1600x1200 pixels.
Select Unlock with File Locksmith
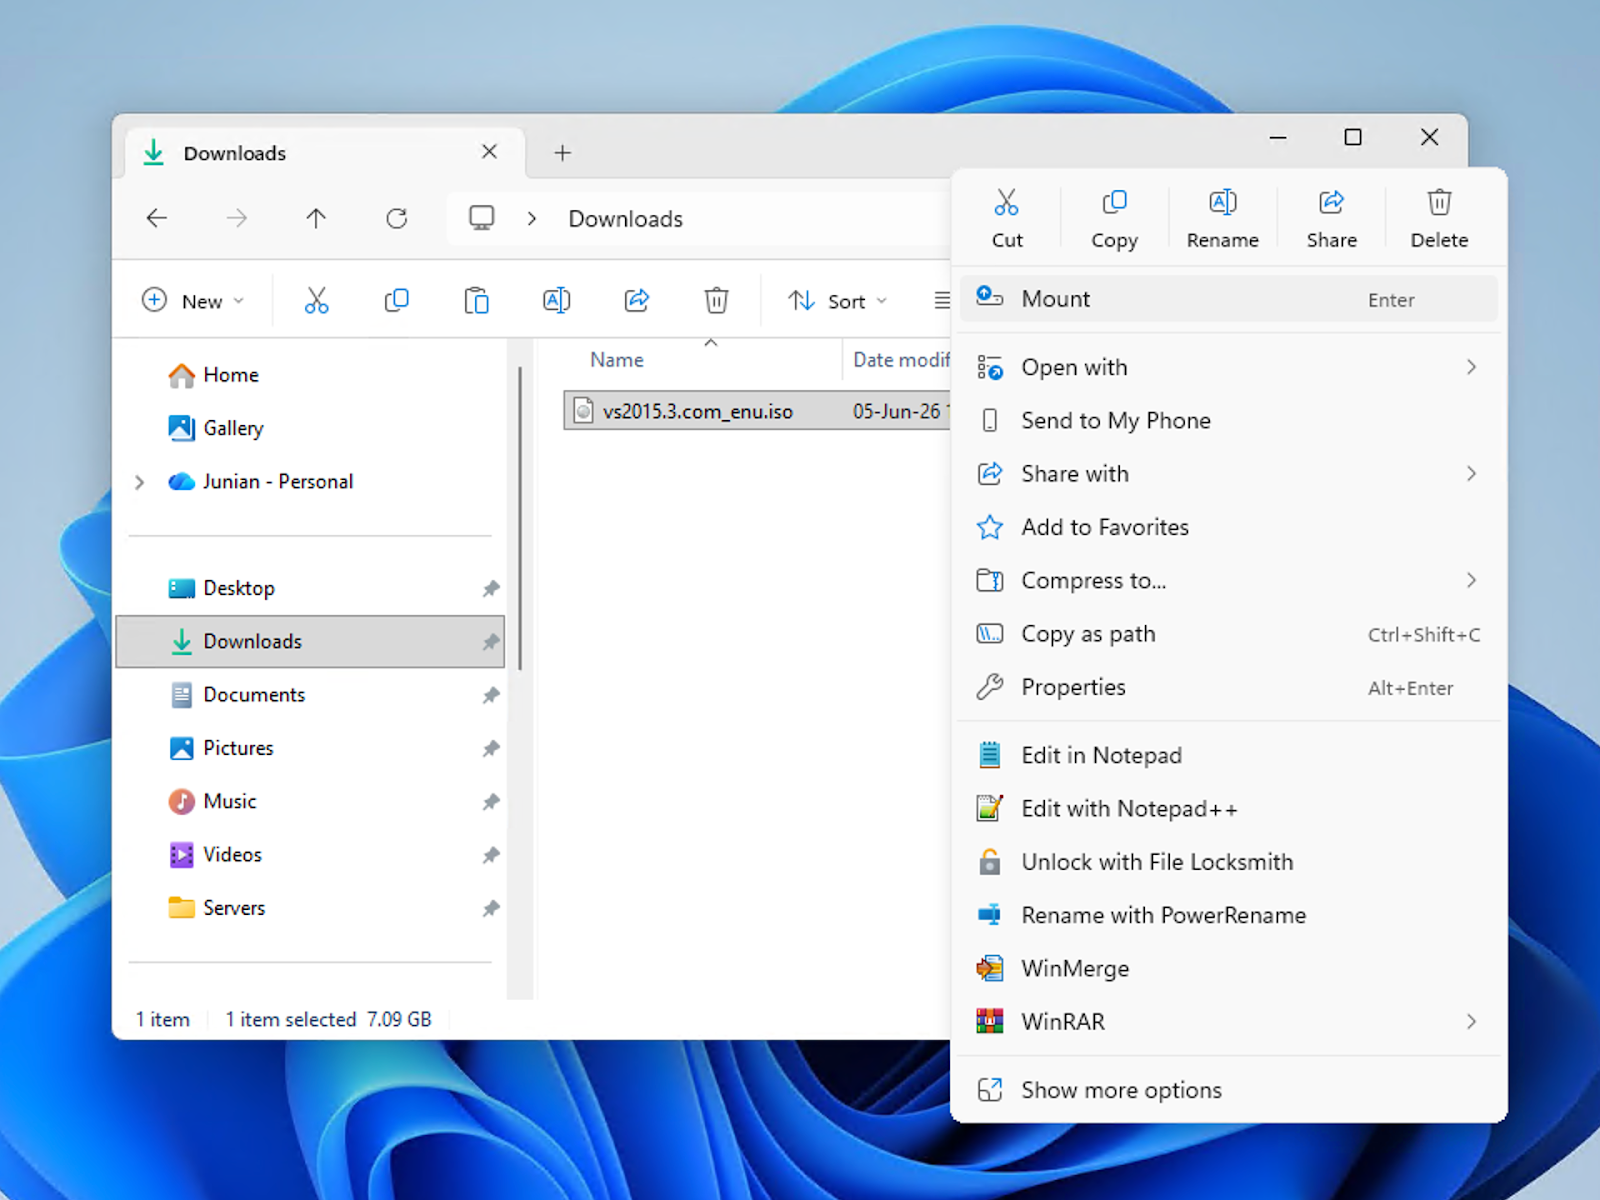[x=1228, y=862]
